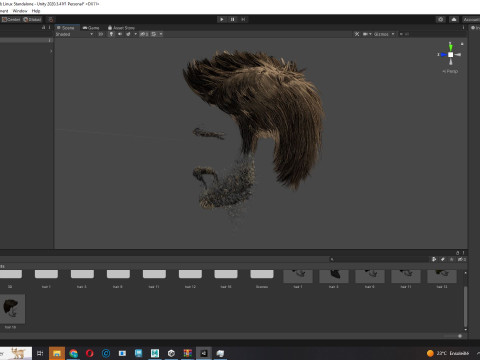Click the blue axis cone on the gizmo
480x360 pixels.
(444, 55)
